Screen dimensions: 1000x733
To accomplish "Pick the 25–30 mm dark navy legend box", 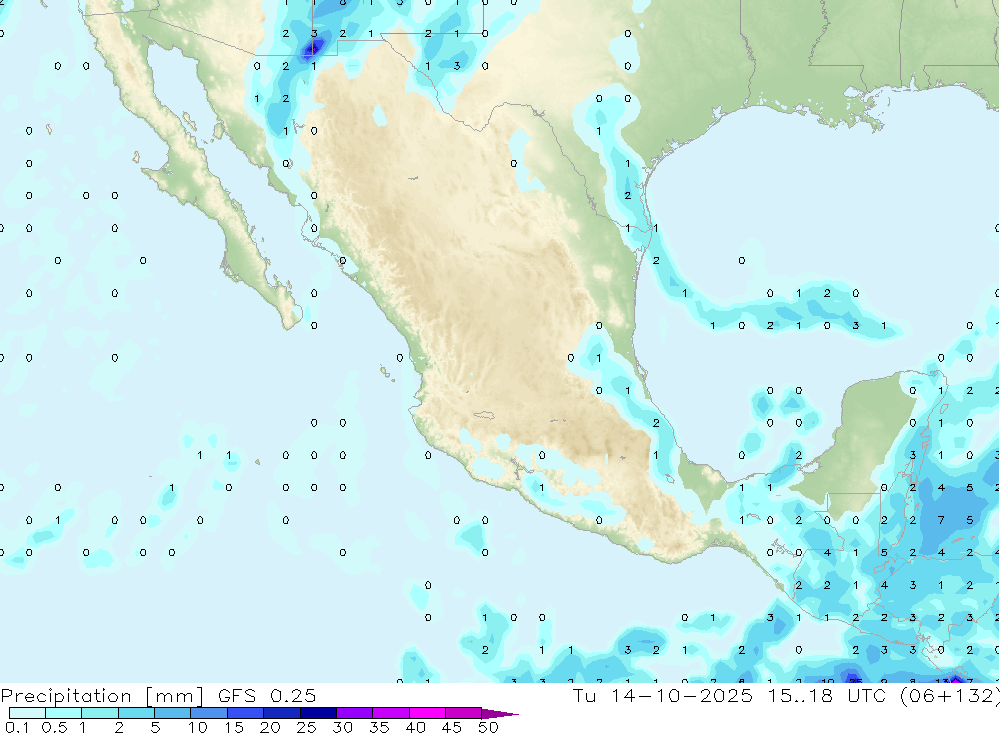I will [x=318, y=713].
